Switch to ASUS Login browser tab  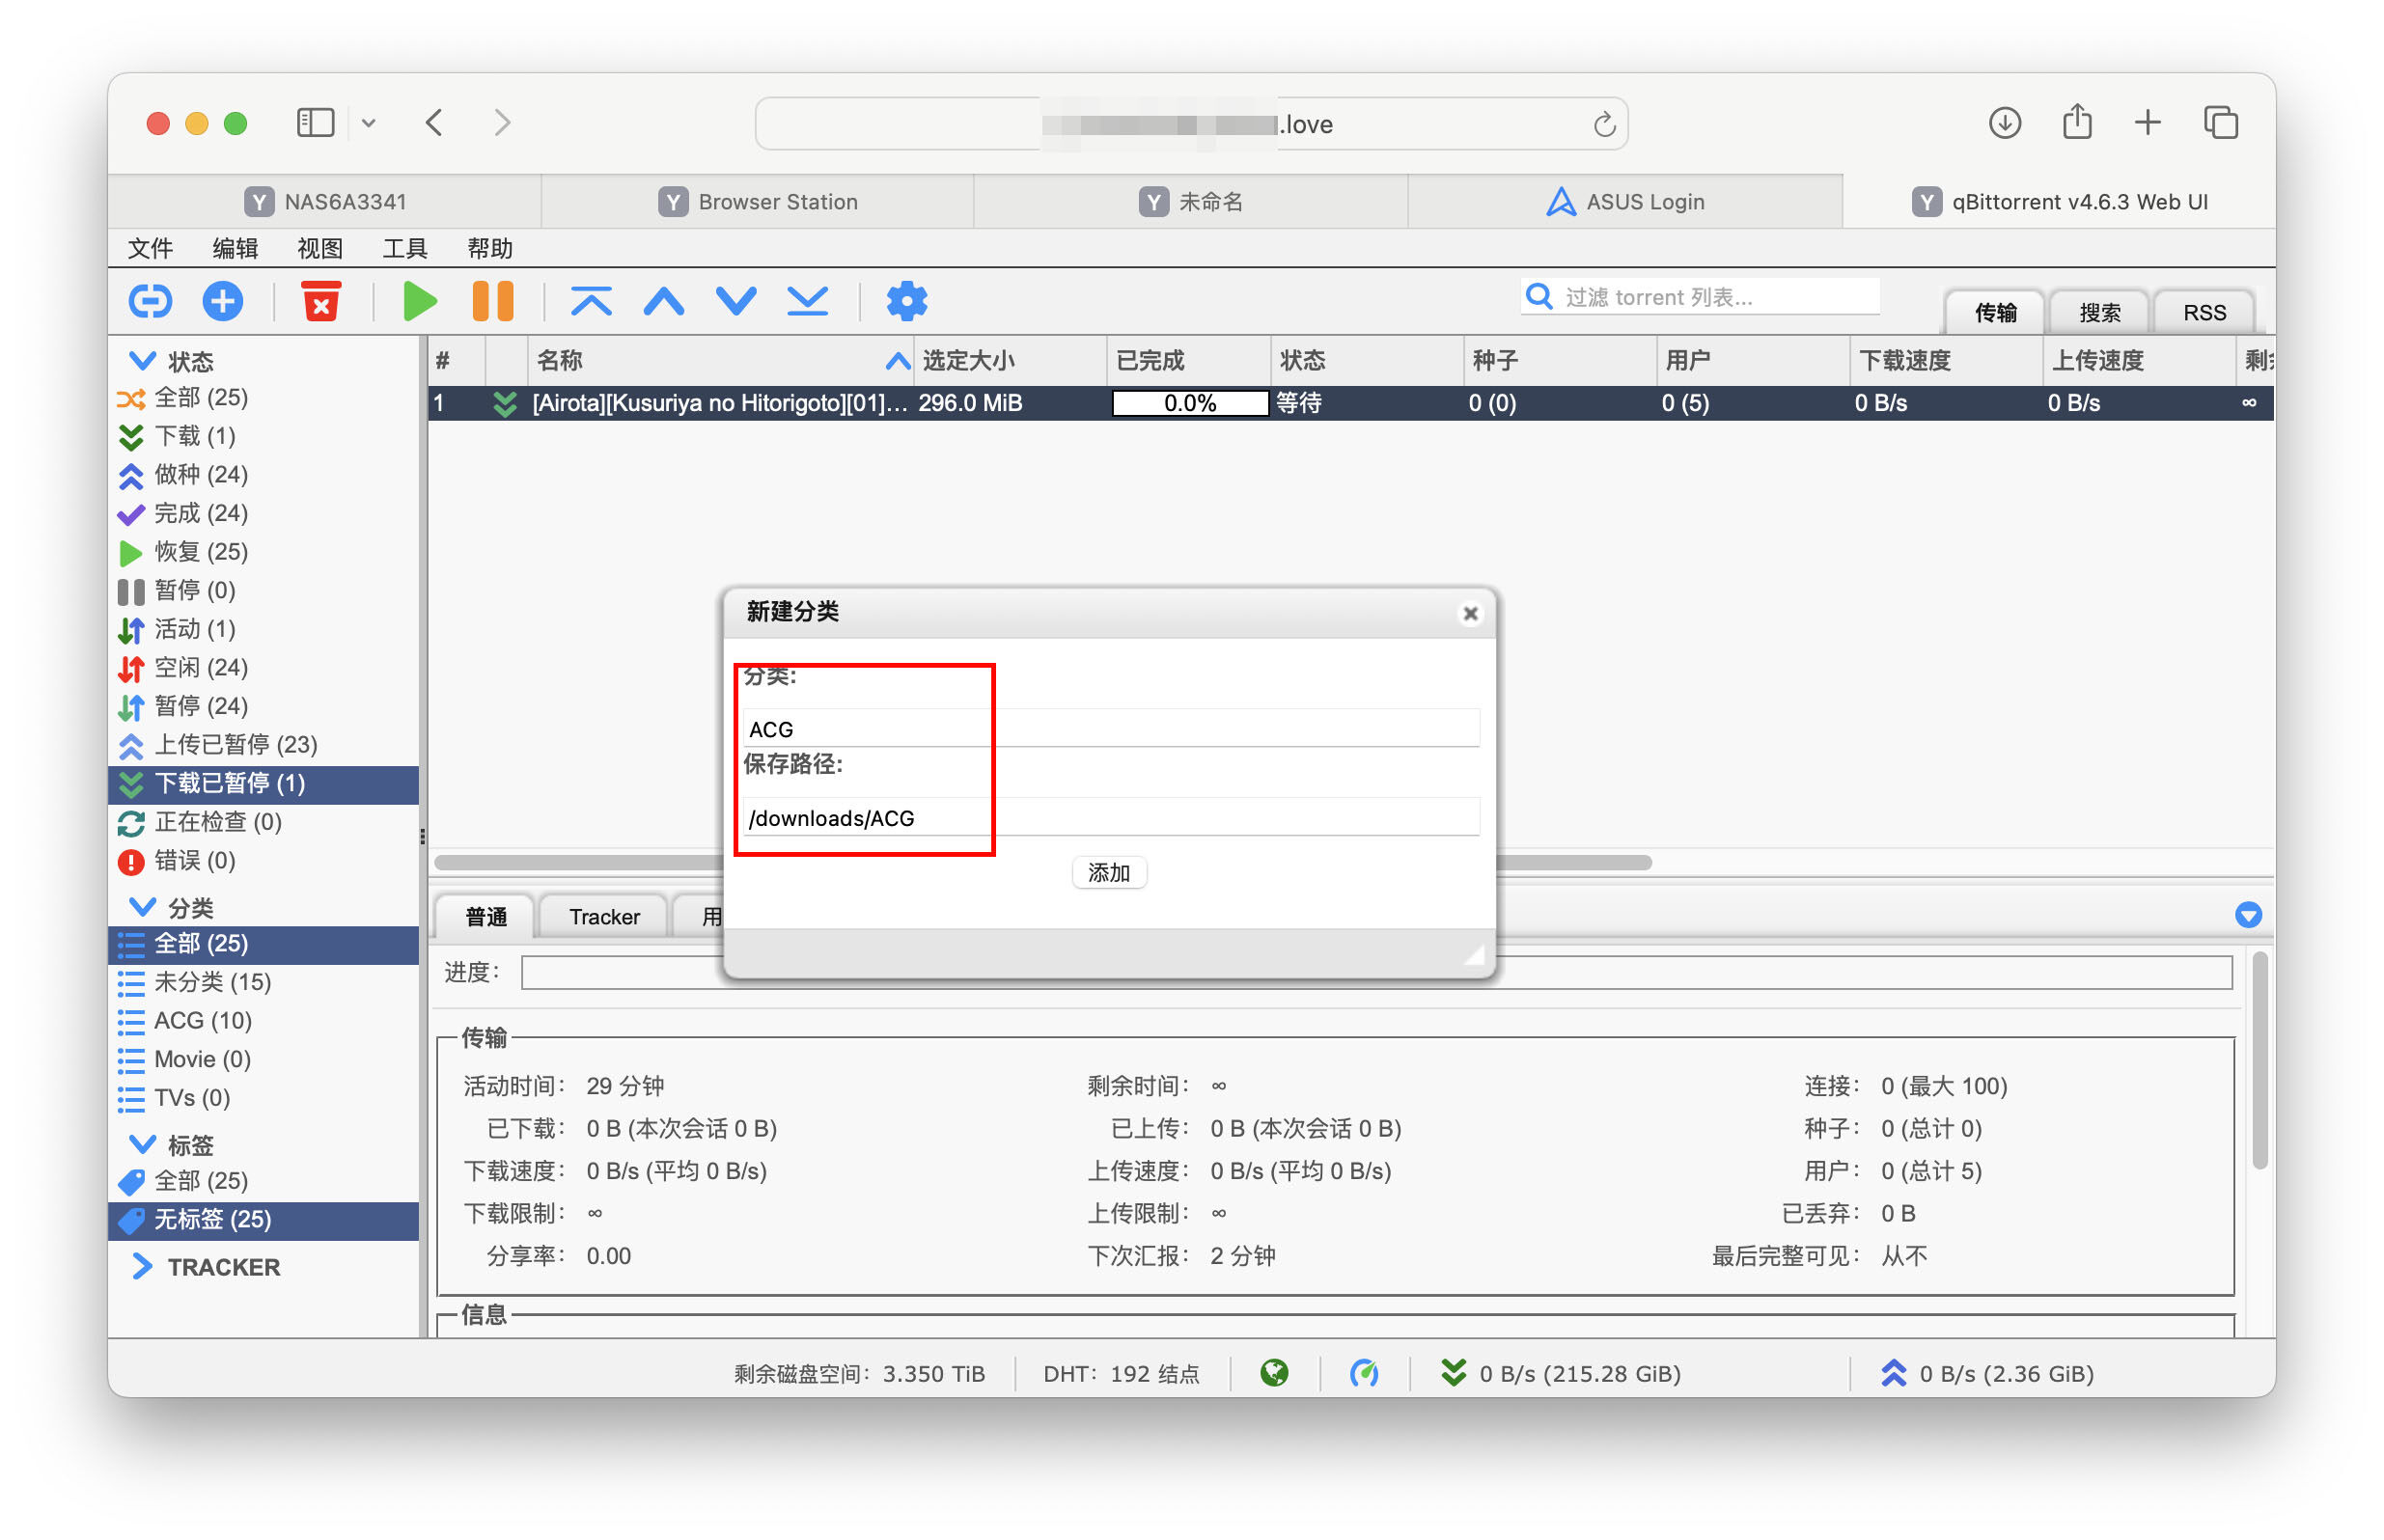(1625, 201)
